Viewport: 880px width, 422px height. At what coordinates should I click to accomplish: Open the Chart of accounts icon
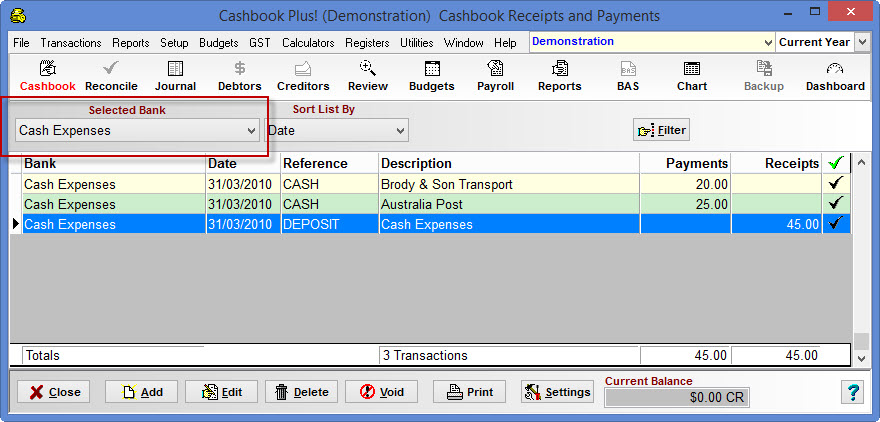tap(692, 77)
